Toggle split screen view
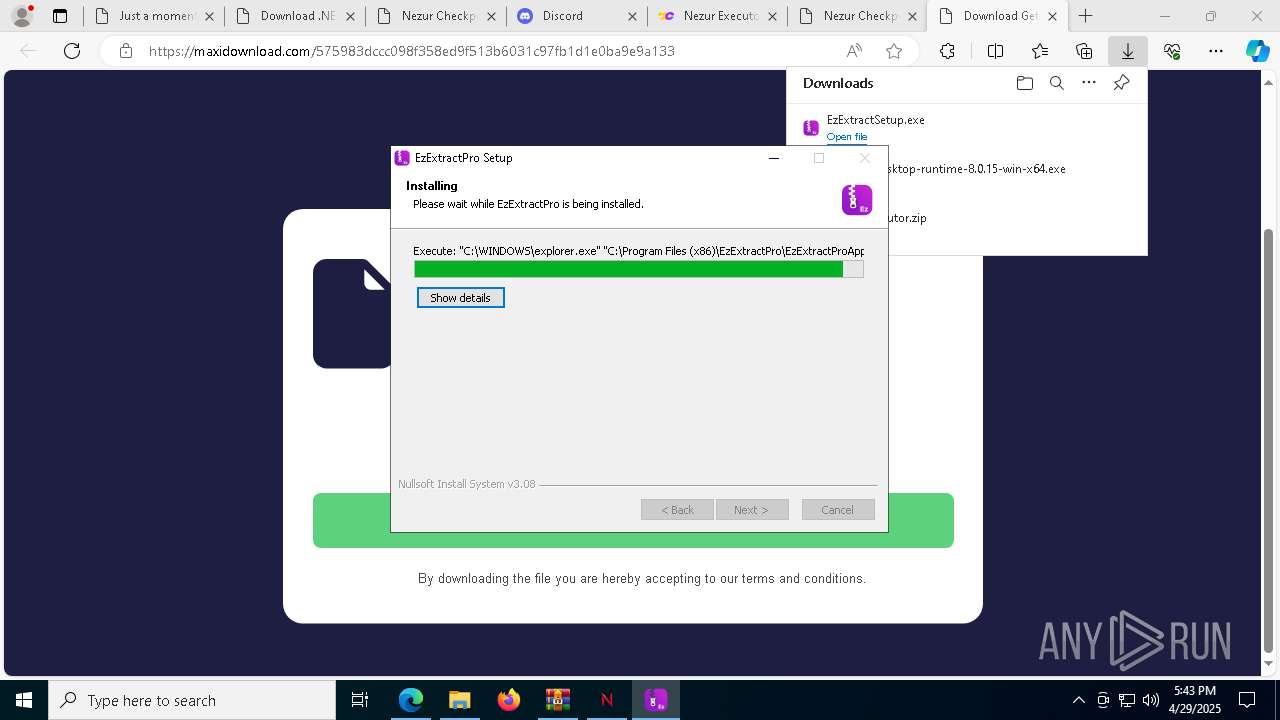The height and width of the screenshot is (720, 1280). [995, 51]
